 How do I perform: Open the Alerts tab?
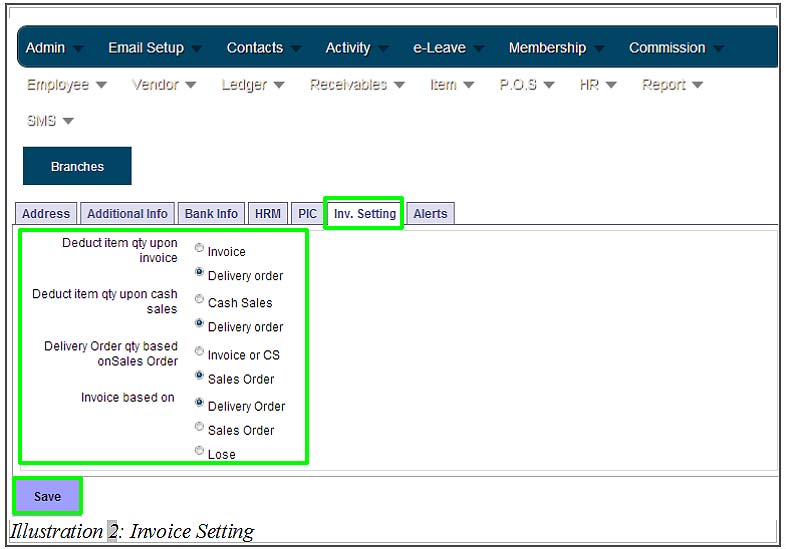click(430, 214)
